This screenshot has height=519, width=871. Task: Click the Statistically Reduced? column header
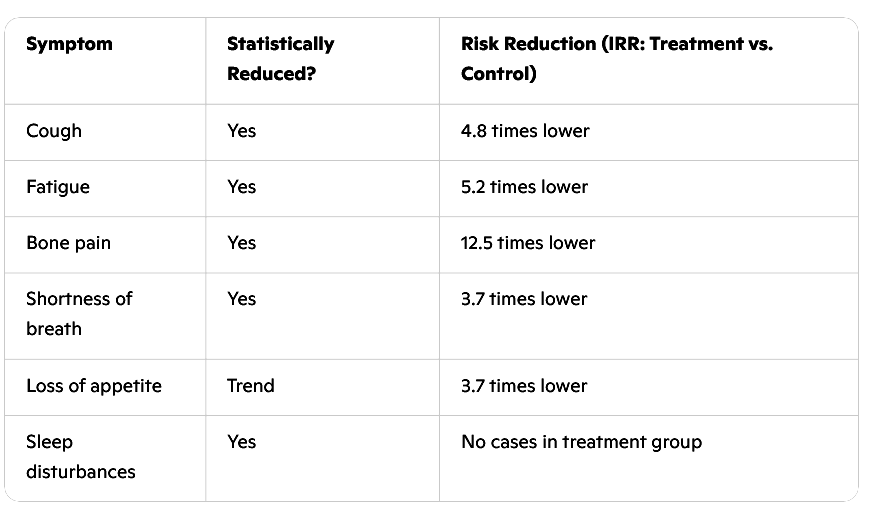click(x=280, y=59)
